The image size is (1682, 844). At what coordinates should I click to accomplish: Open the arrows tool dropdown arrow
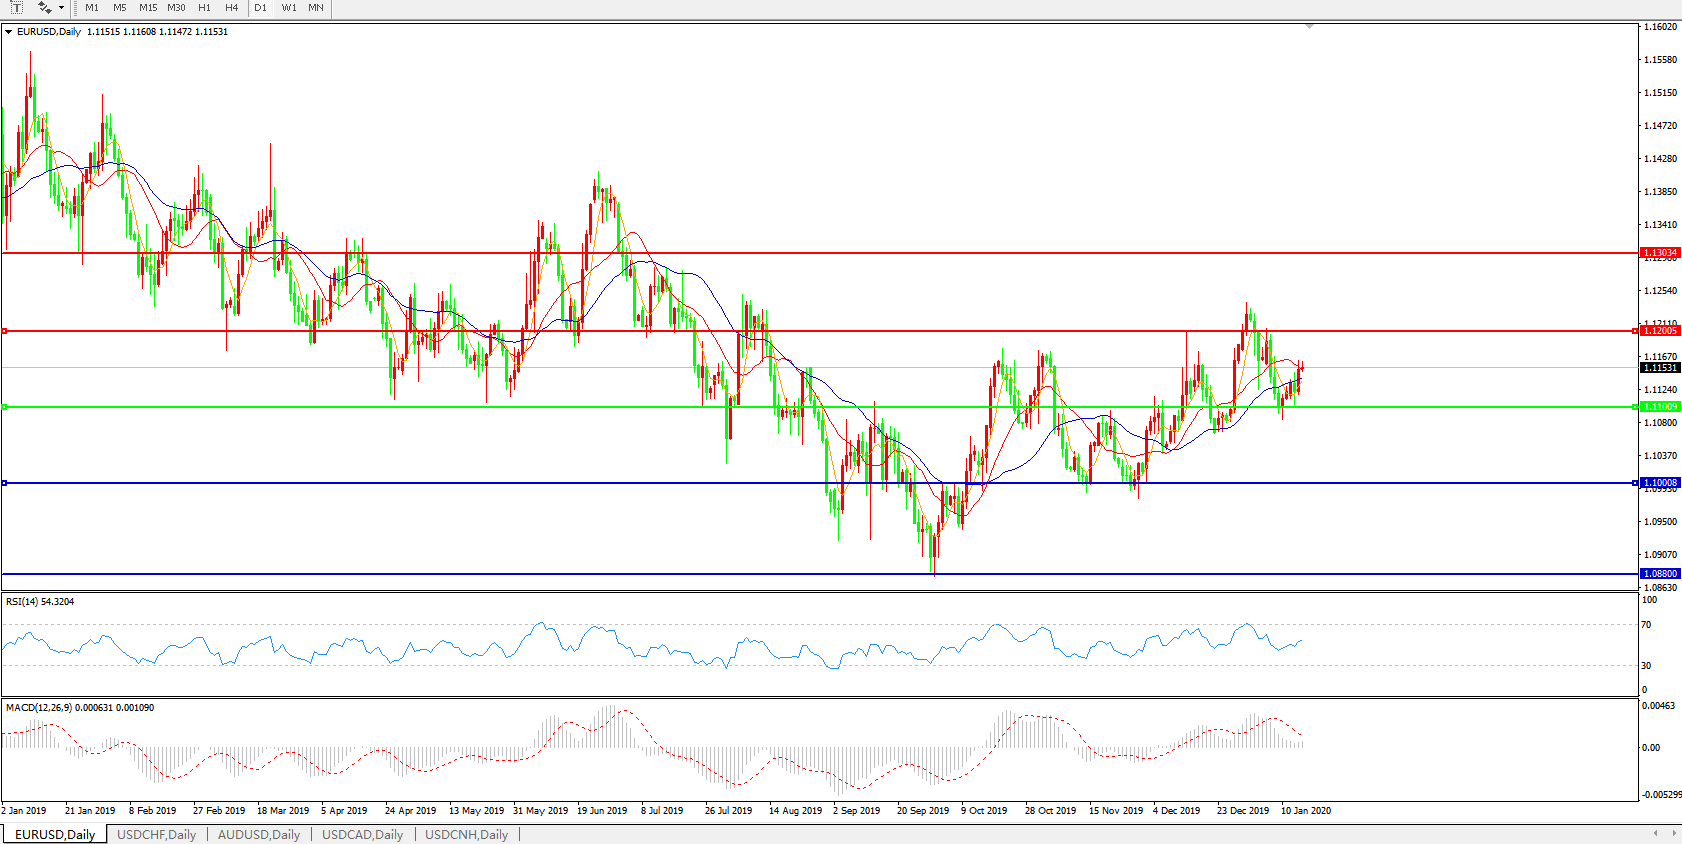pyautogui.click(x=62, y=8)
